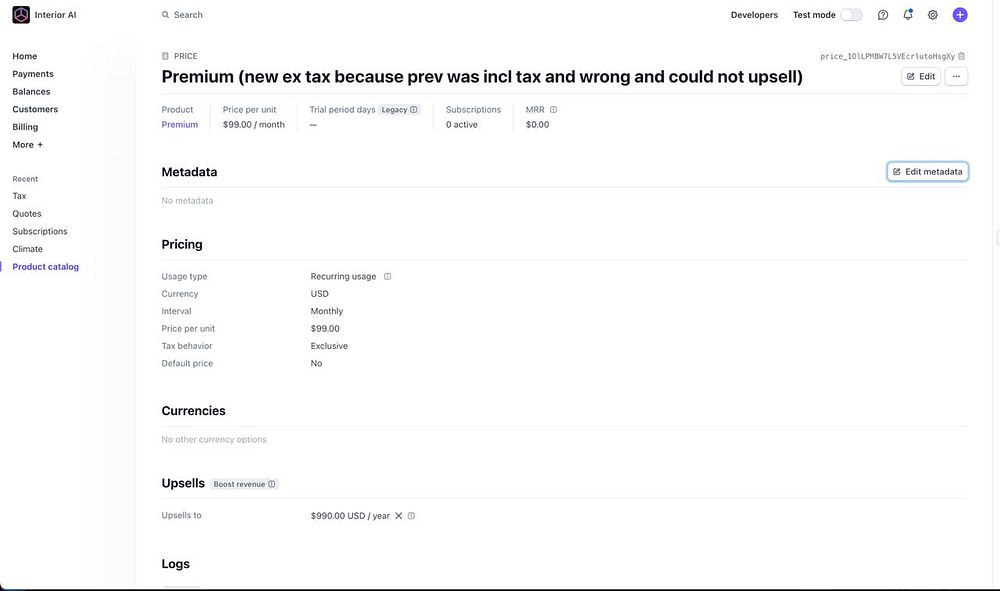This screenshot has width=1000, height=591.
Task: Open the three-dot more actions menu
Action: click(x=956, y=76)
